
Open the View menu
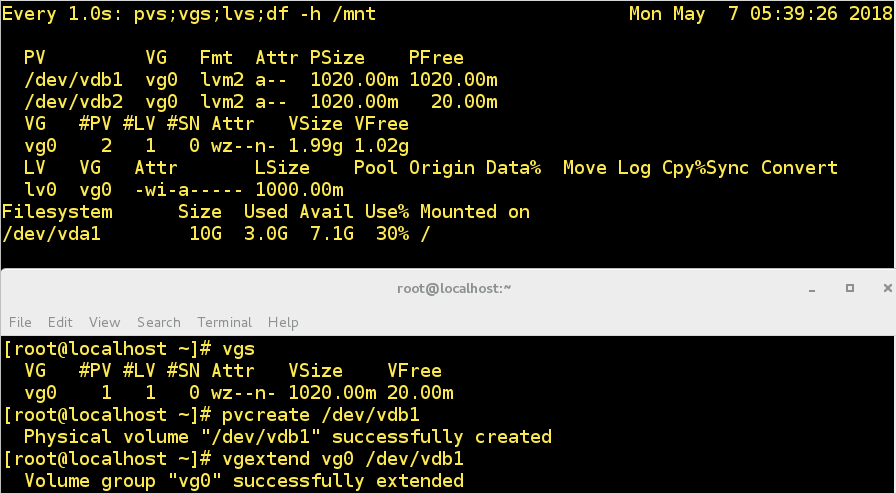[104, 322]
